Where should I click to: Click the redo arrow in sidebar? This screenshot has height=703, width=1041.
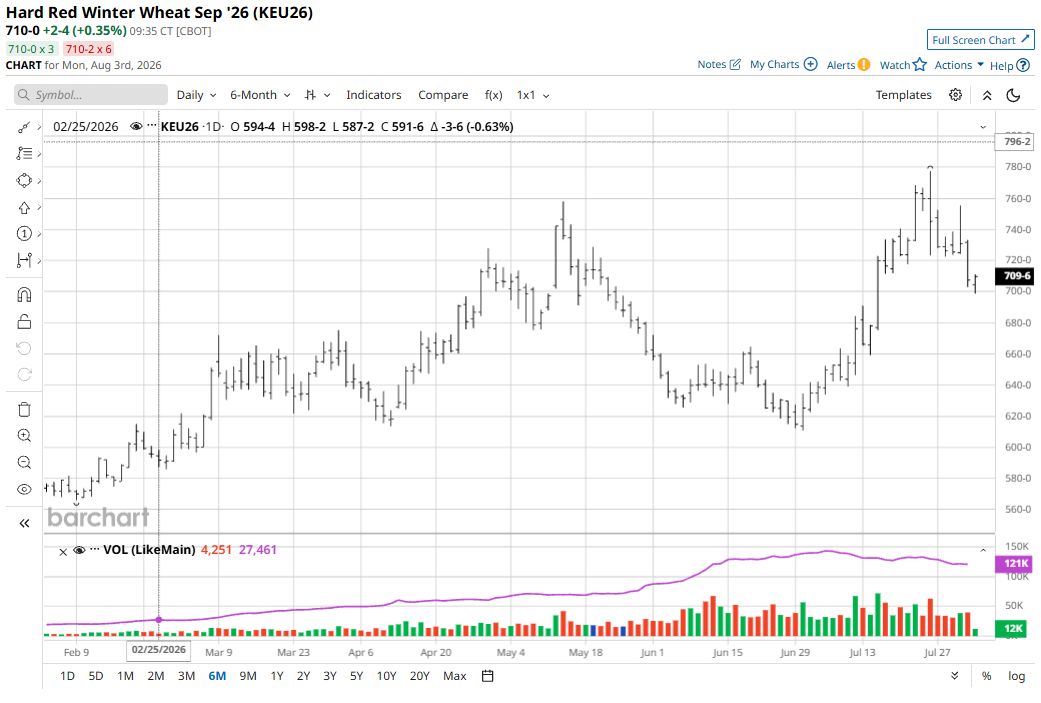[24, 374]
